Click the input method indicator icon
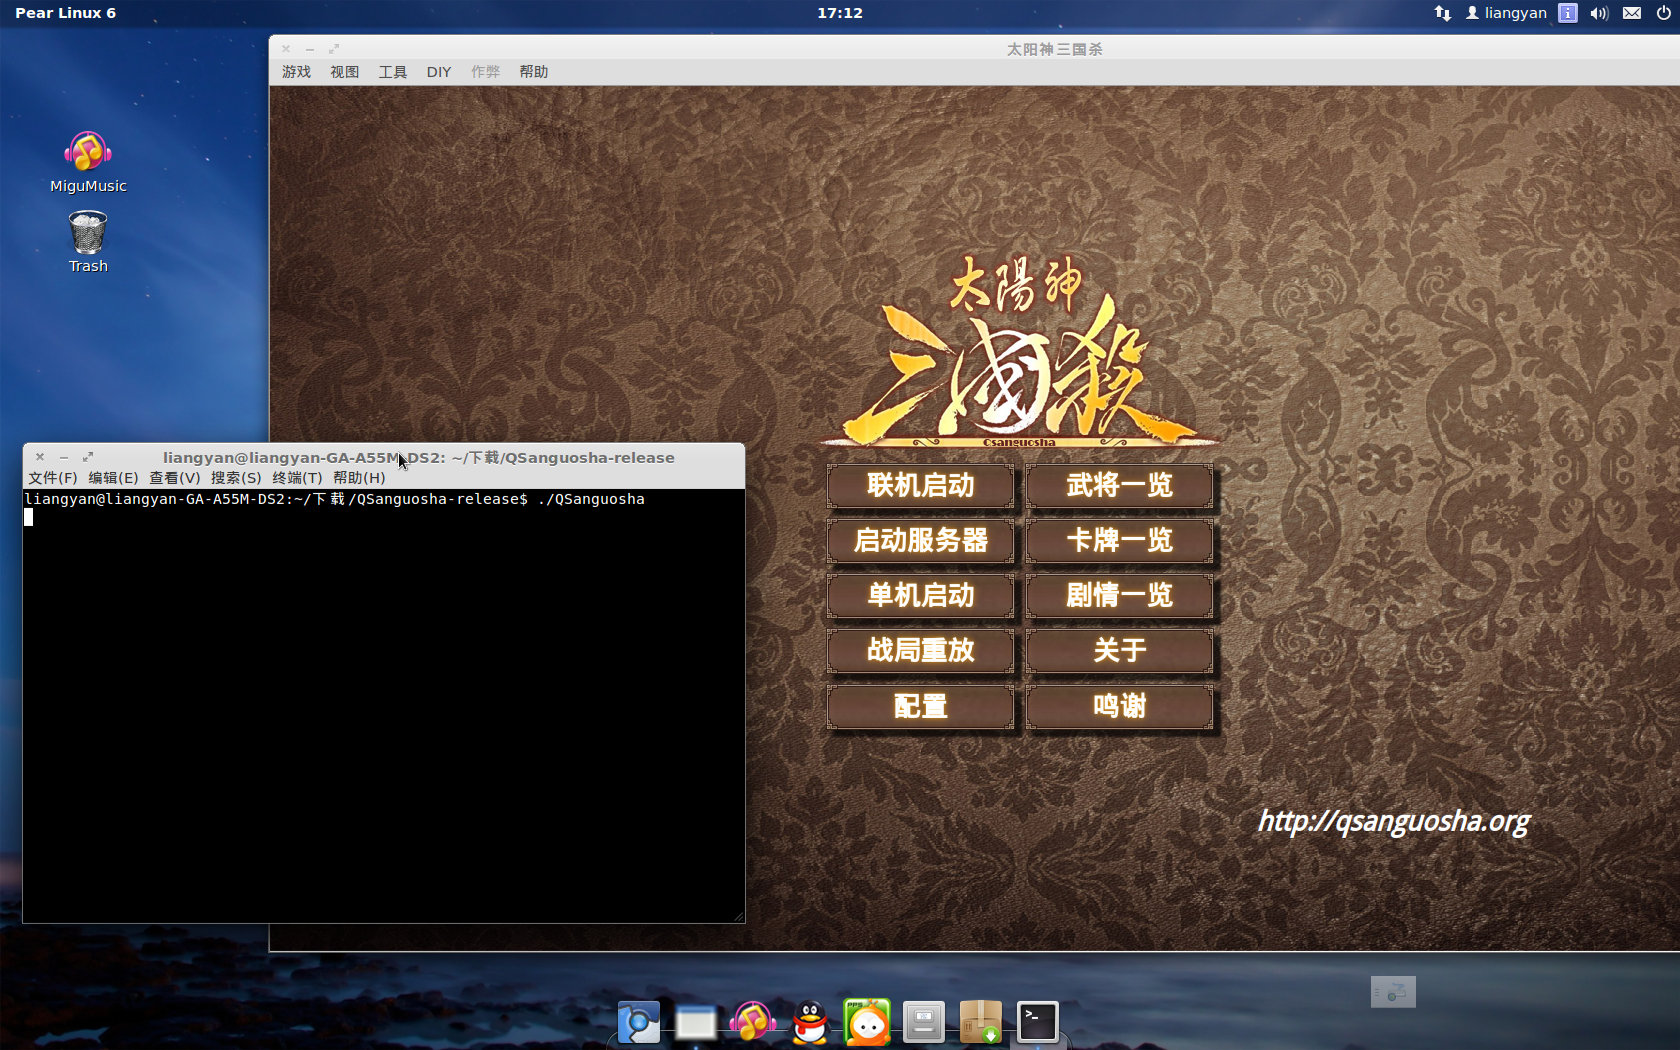1680x1050 pixels. (1568, 13)
